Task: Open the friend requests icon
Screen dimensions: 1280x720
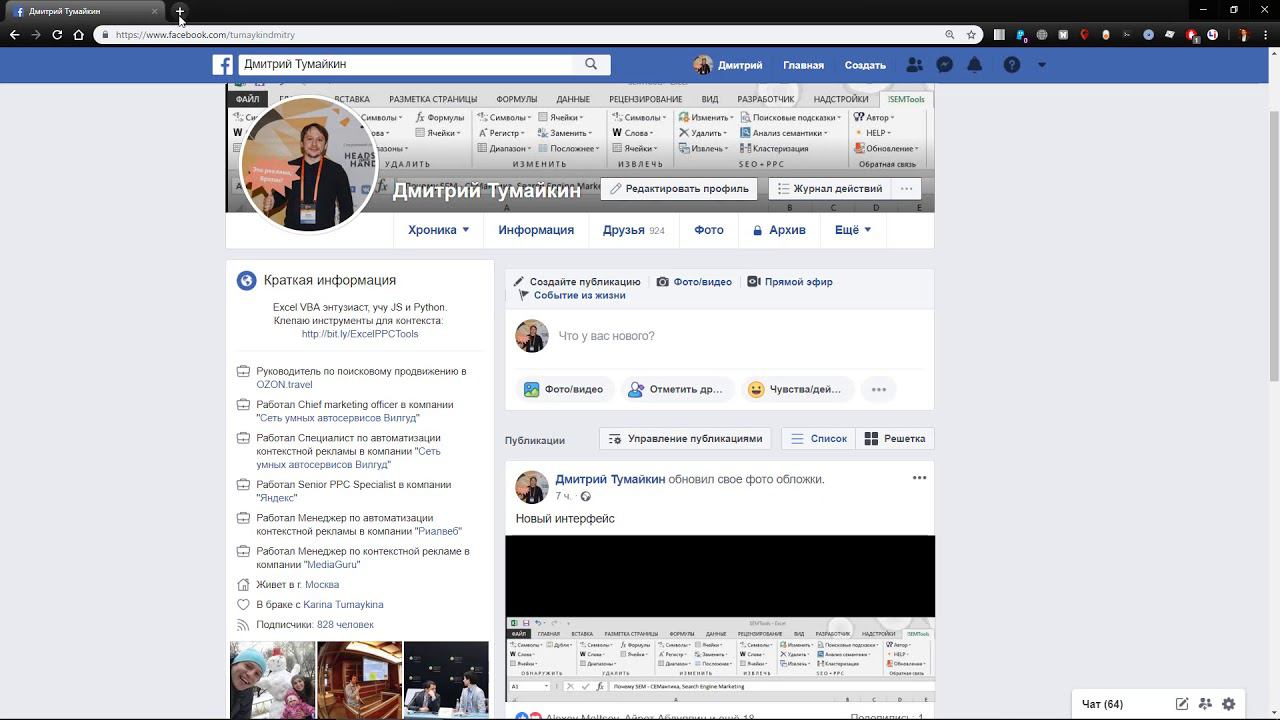Action: click(x=914, y=65)
